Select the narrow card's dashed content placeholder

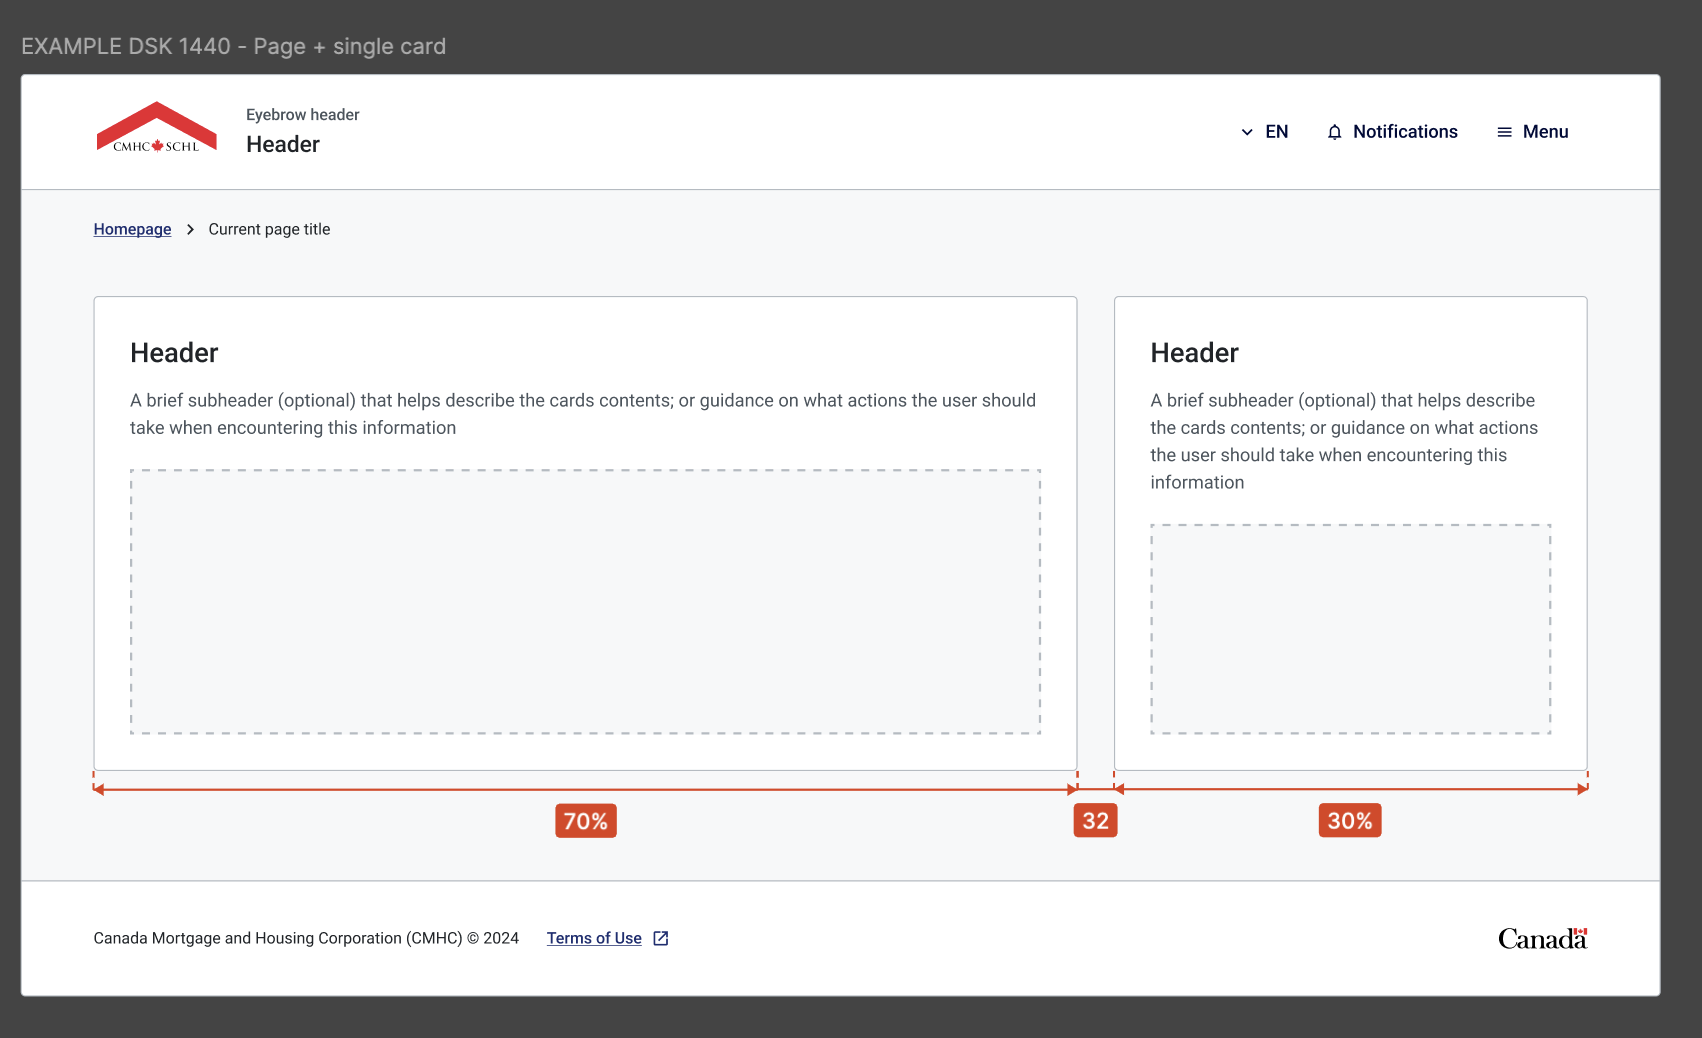(1350, 629)
